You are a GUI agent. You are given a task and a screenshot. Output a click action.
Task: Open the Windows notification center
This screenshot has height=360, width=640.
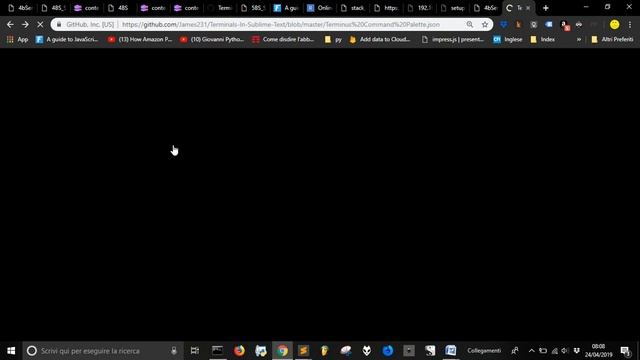tap(625, 351)
